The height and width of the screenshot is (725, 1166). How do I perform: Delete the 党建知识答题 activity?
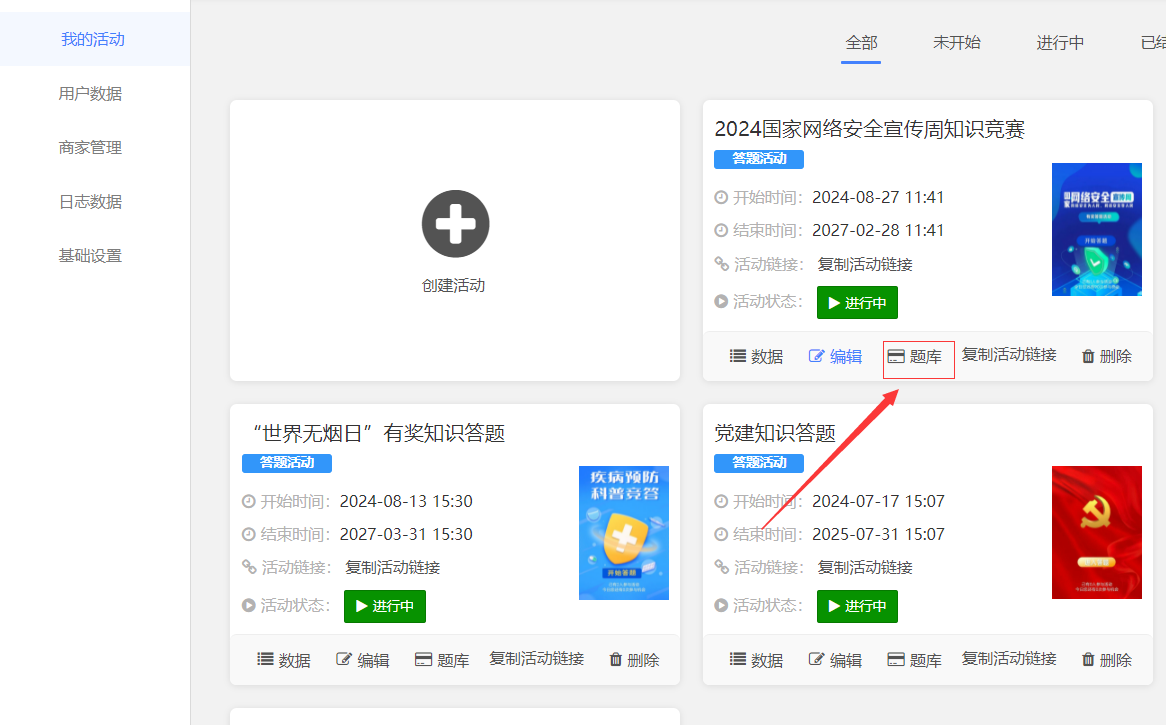(1107, 660)
